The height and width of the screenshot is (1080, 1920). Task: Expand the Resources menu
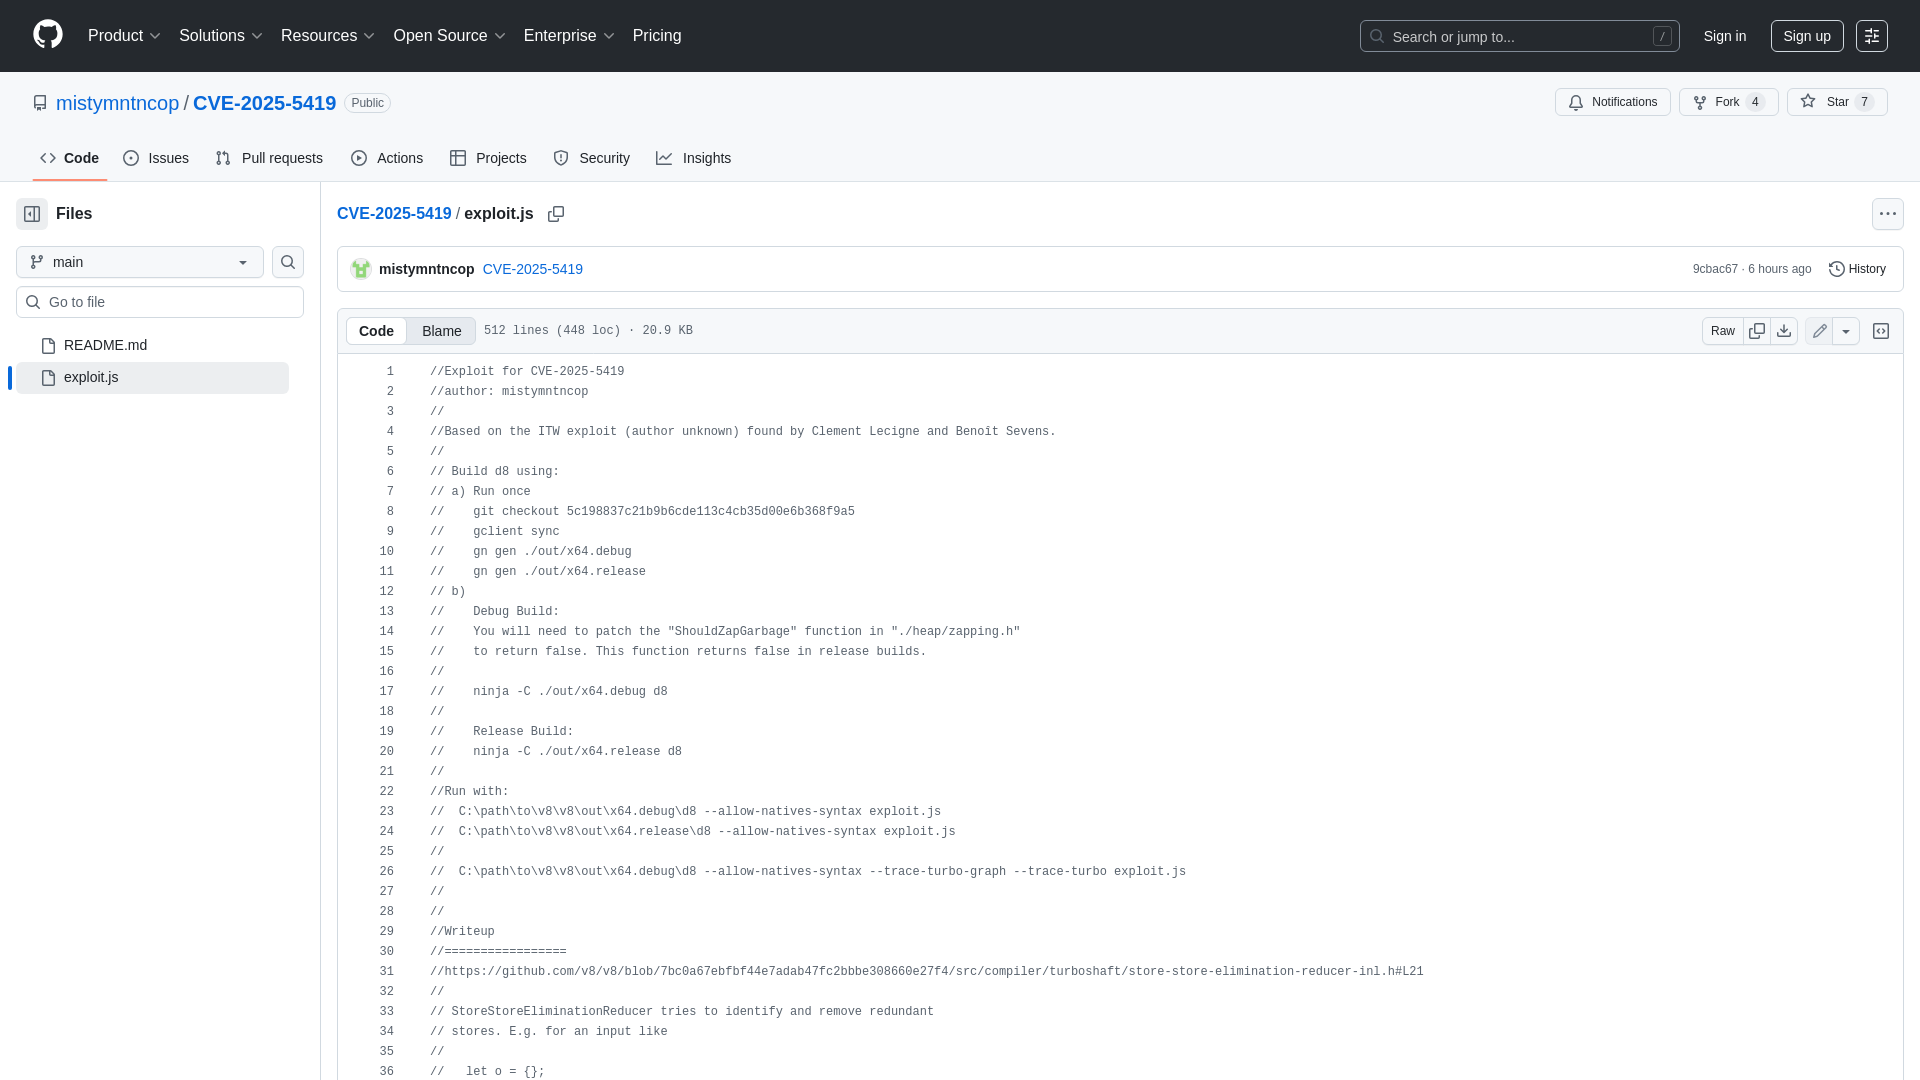point(328,36)
